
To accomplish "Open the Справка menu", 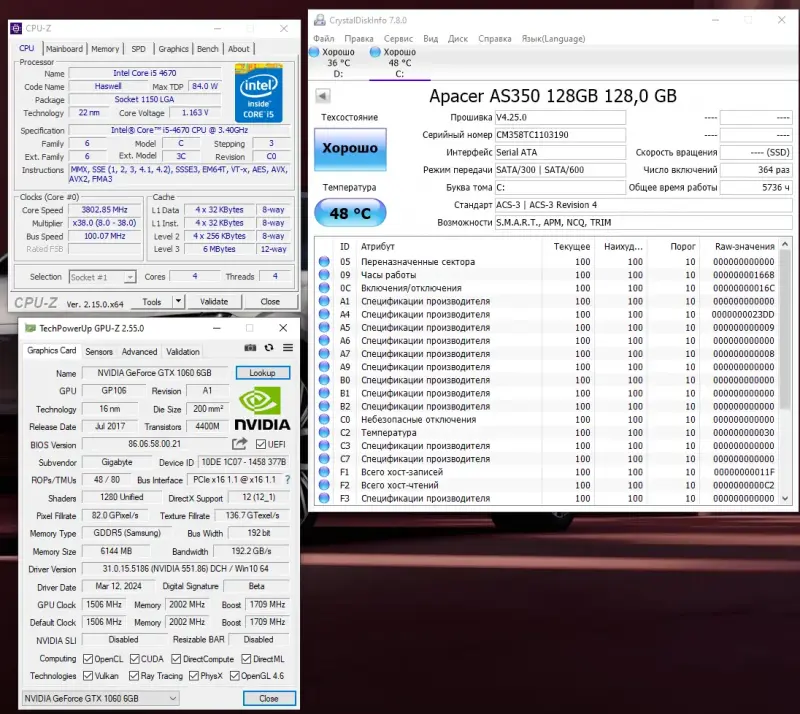I will point(494,39).
